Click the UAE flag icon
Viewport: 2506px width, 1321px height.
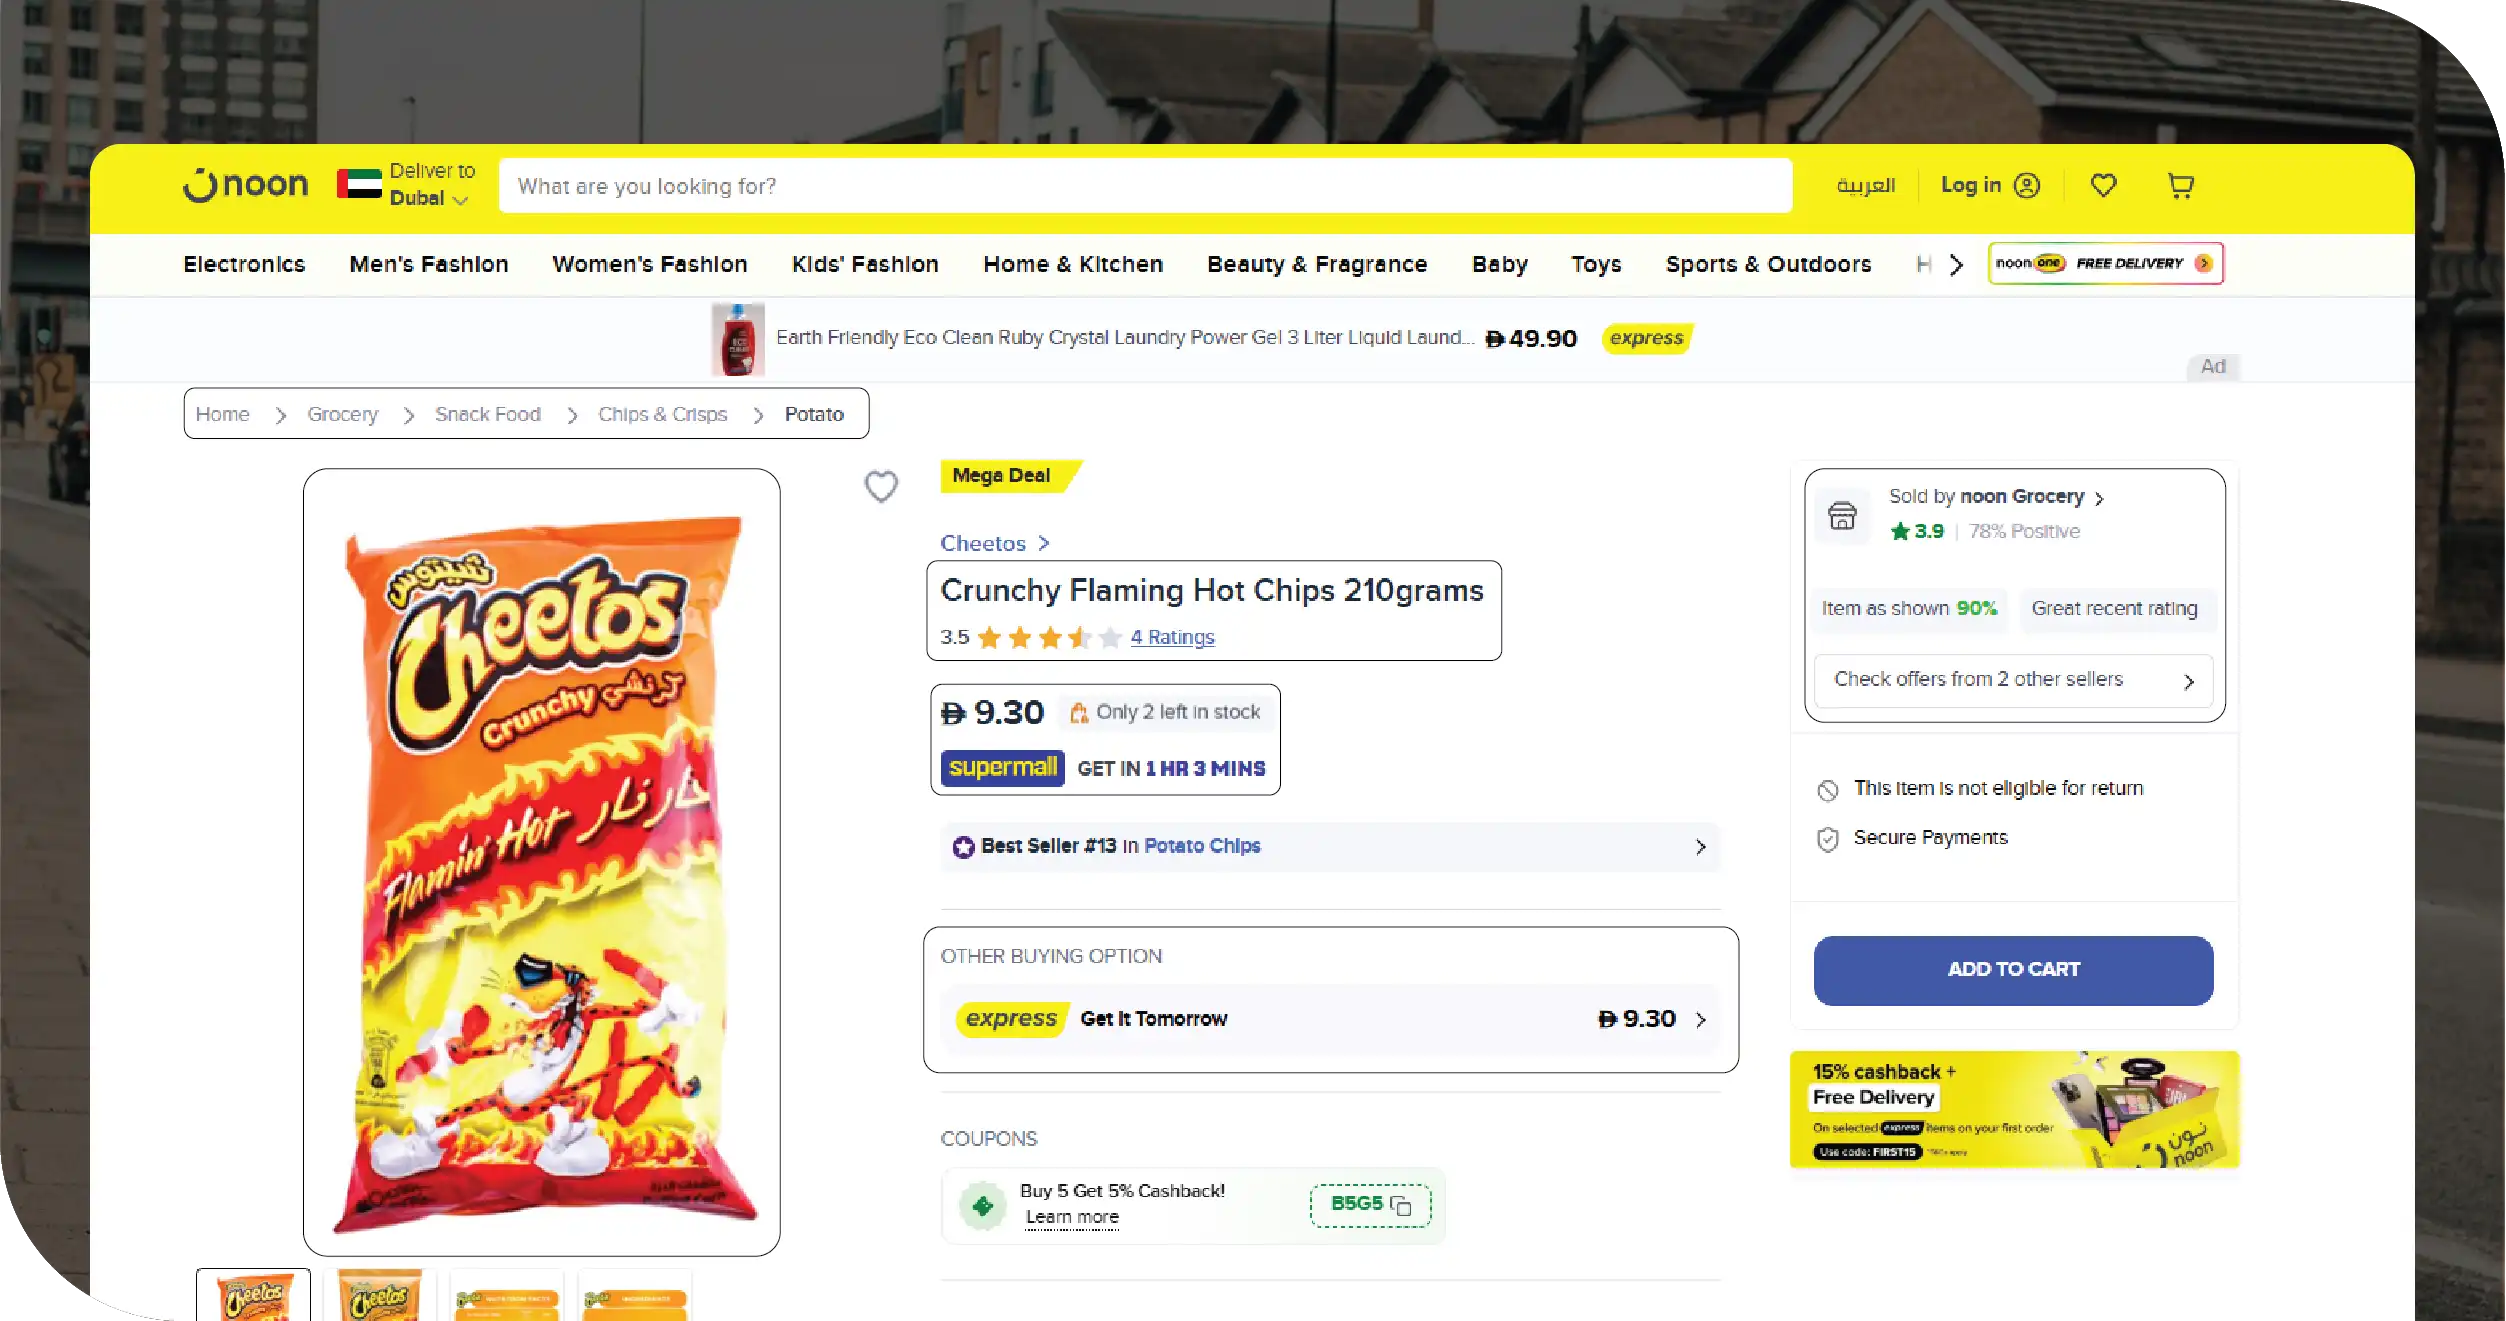pyautogui.click(x=359, y=184)
